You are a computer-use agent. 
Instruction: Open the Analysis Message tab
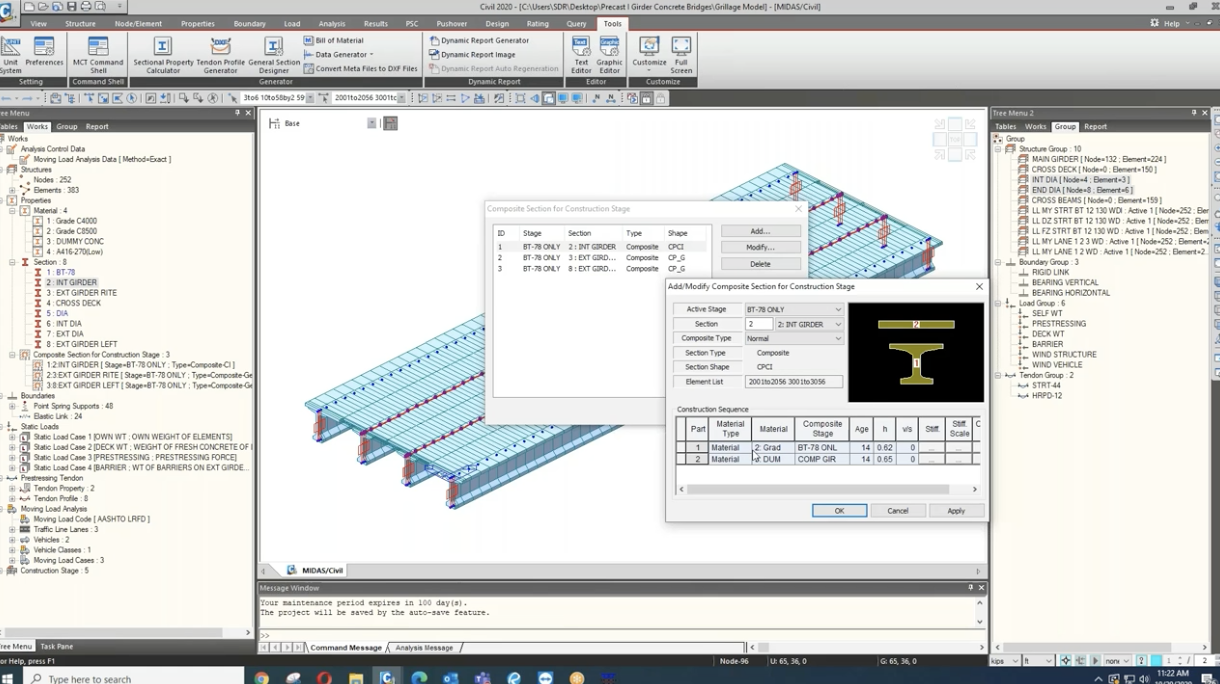coord(424,648)
